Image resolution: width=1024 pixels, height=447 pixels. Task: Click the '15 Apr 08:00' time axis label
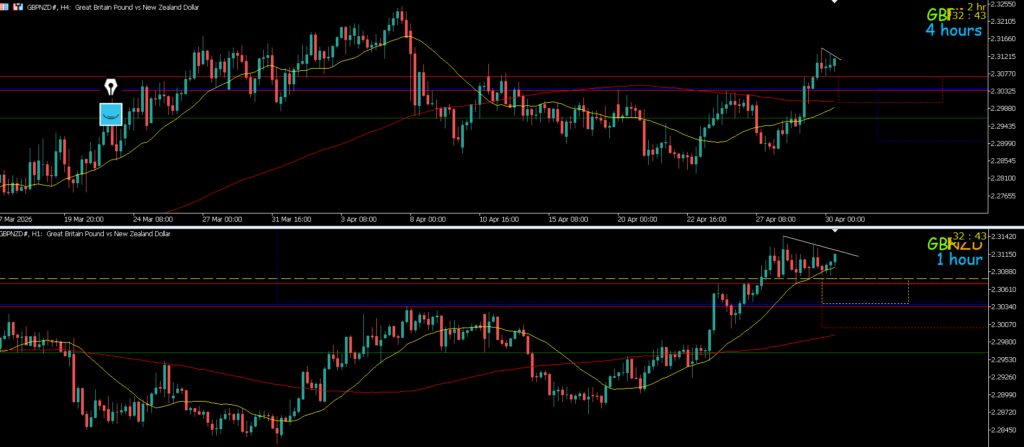point(566,220)
